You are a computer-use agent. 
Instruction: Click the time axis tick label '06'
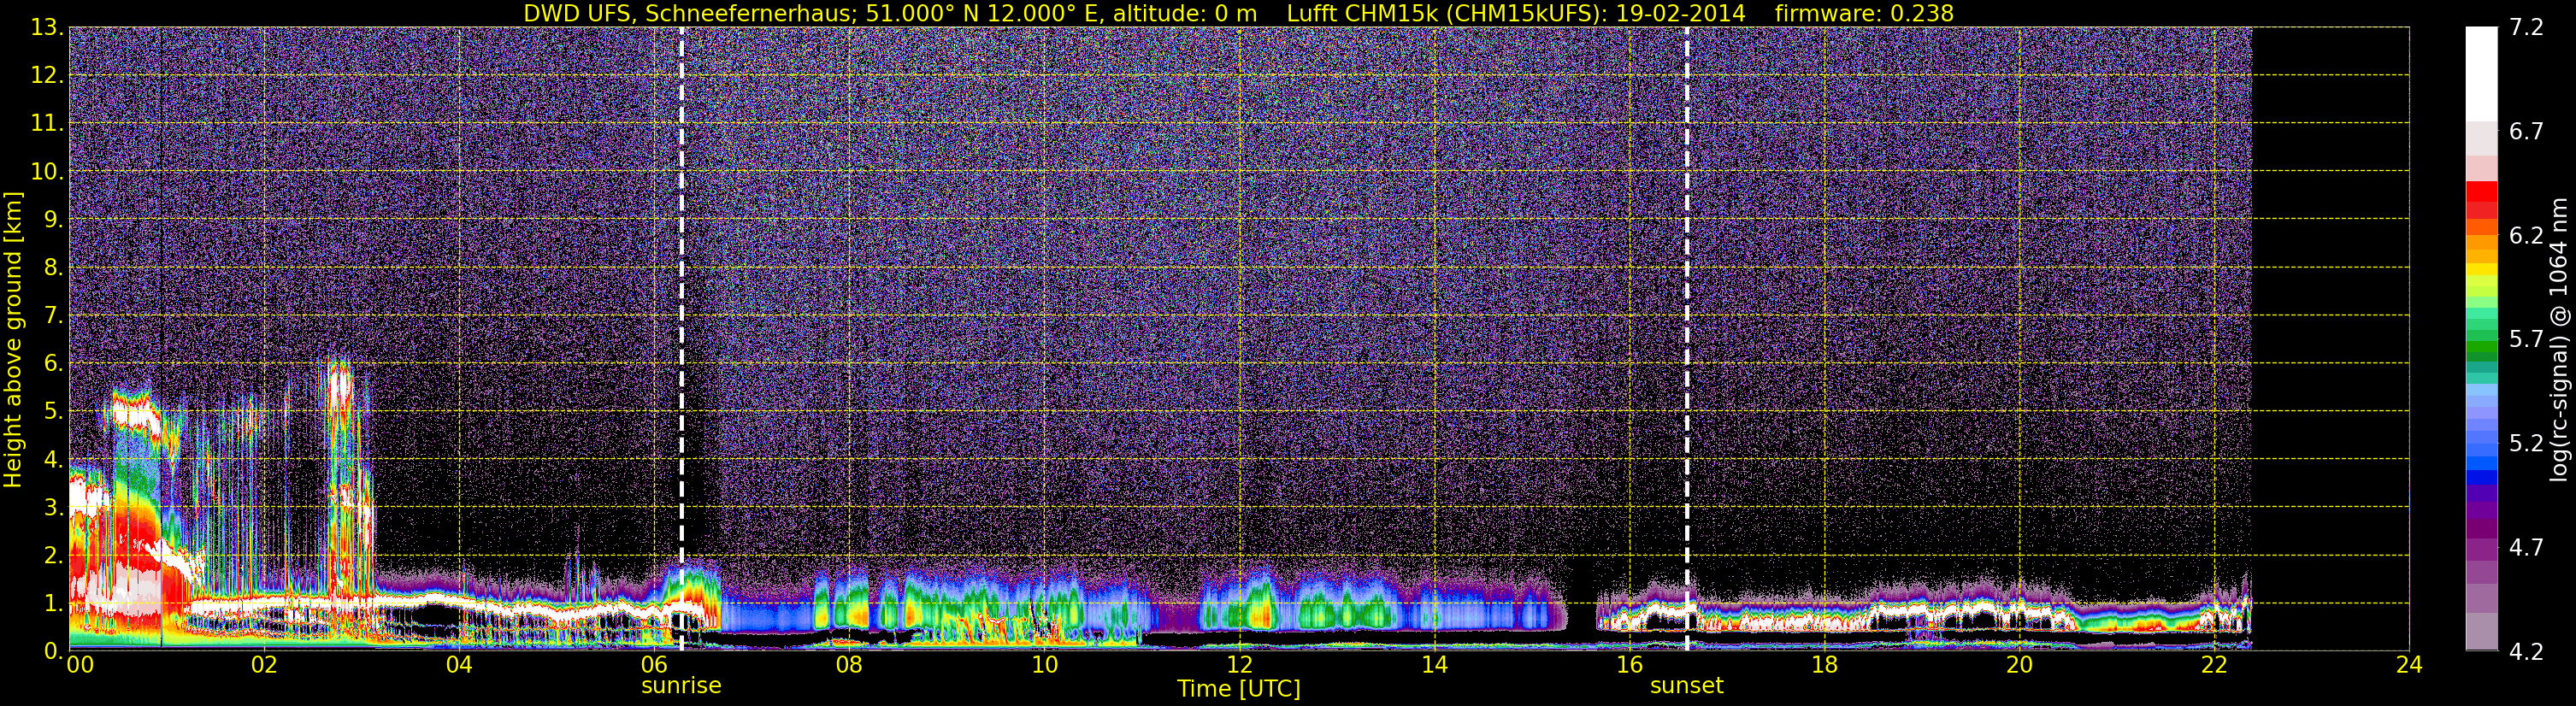point(654,665)
